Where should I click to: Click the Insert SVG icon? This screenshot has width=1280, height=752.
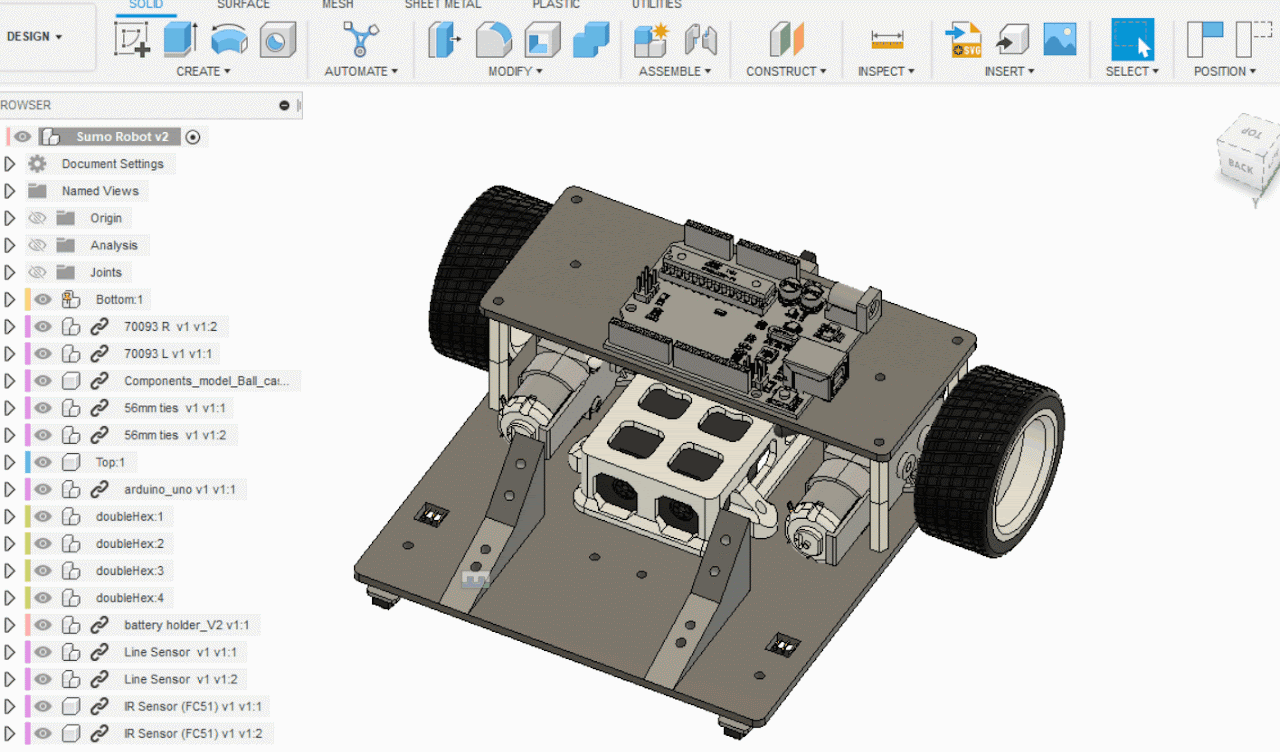click(964, 40)
